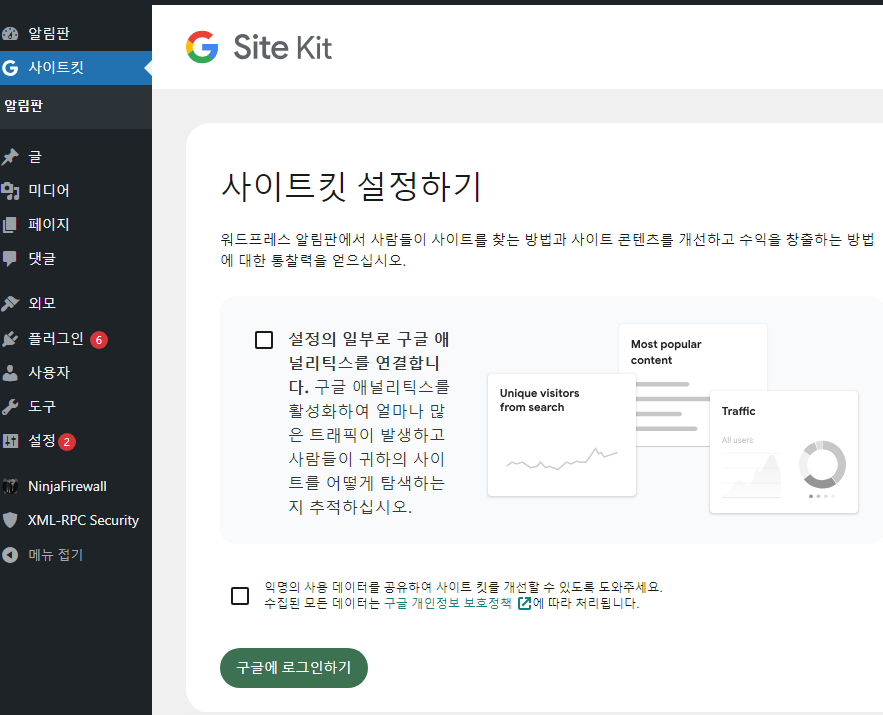Viewport: 883px width, 715px height.
Task: Select the 사이트킷 sidebar menu item
Action: tap(60, 68)
